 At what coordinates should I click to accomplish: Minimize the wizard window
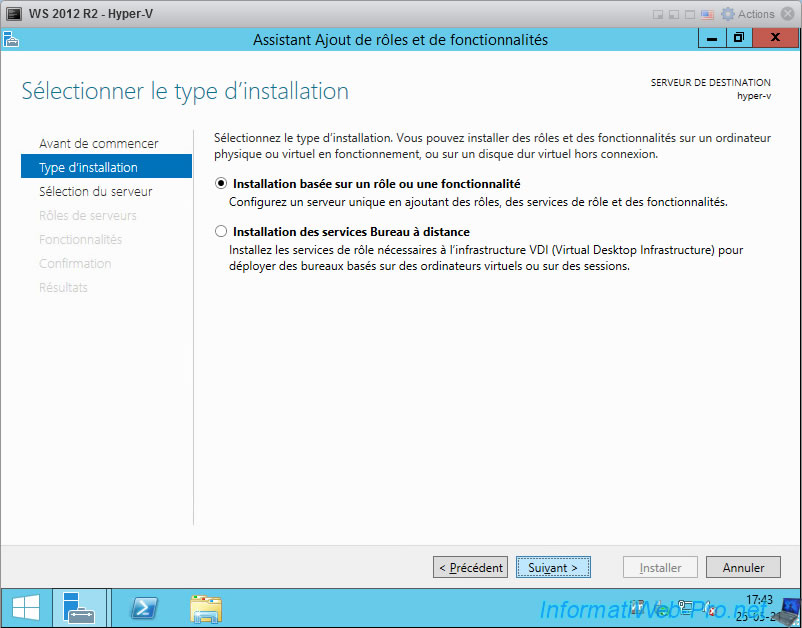click(712, 38)
